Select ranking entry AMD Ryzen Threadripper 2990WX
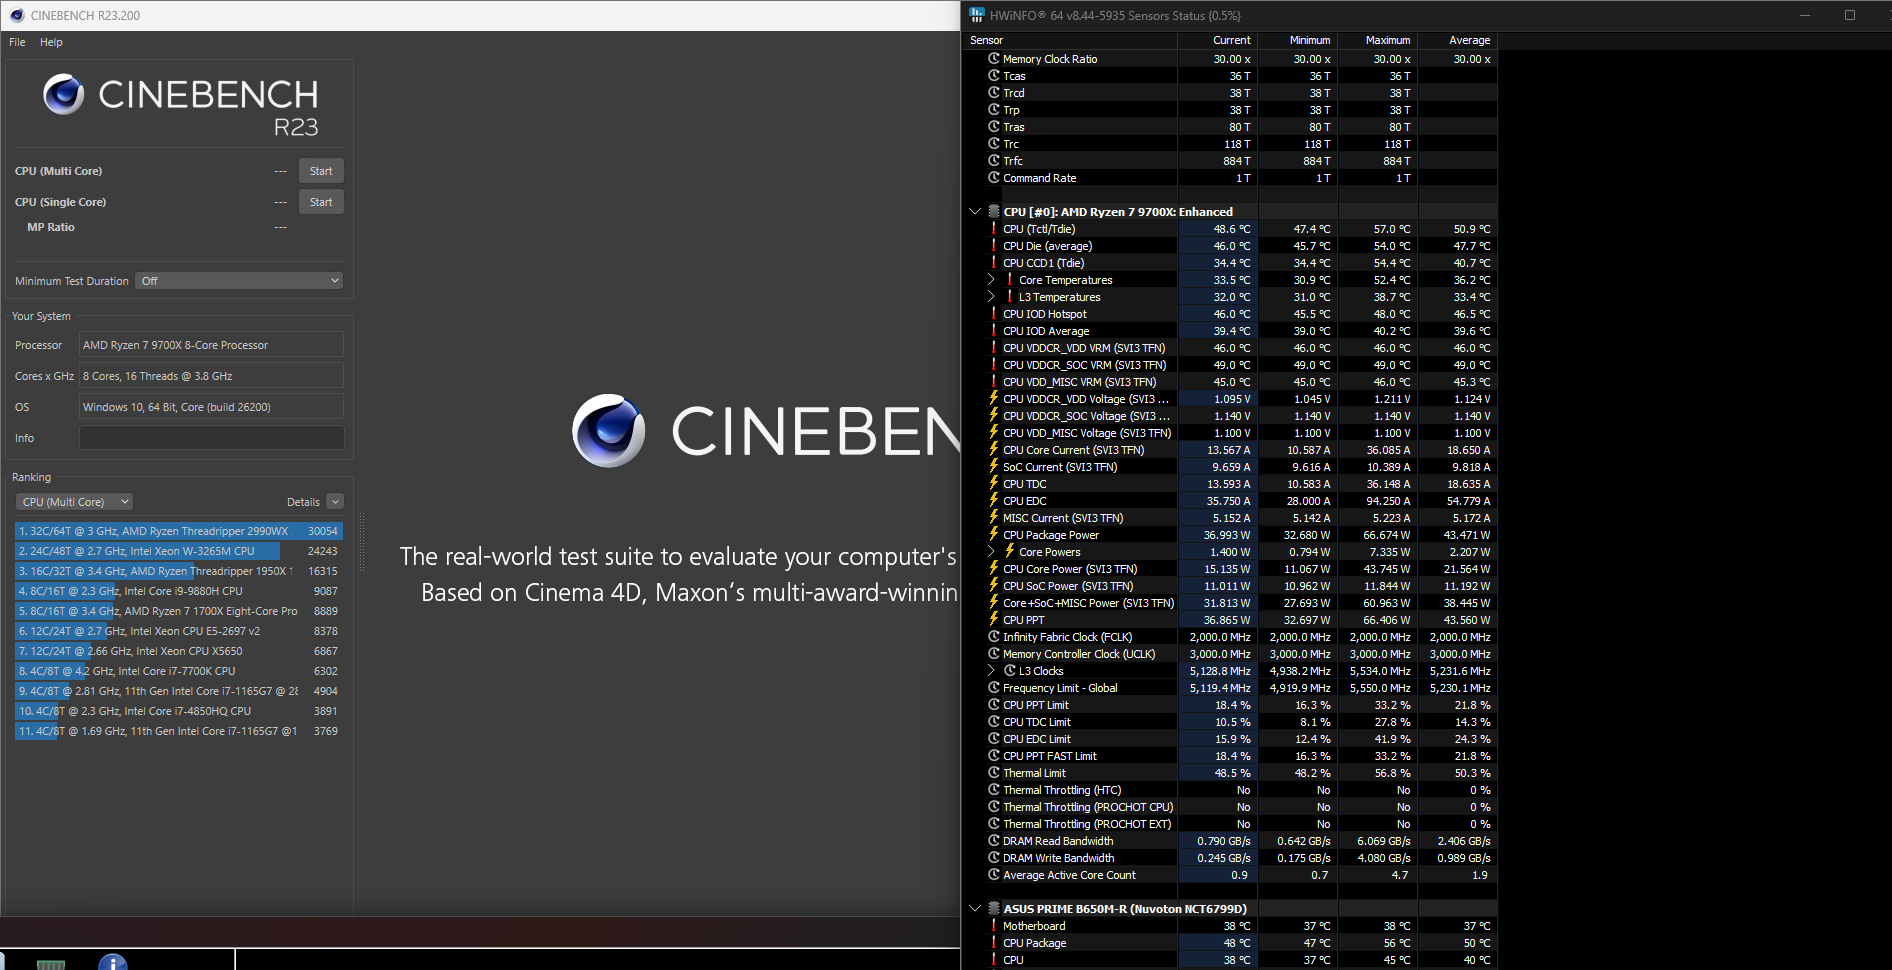 click(179, 531)
